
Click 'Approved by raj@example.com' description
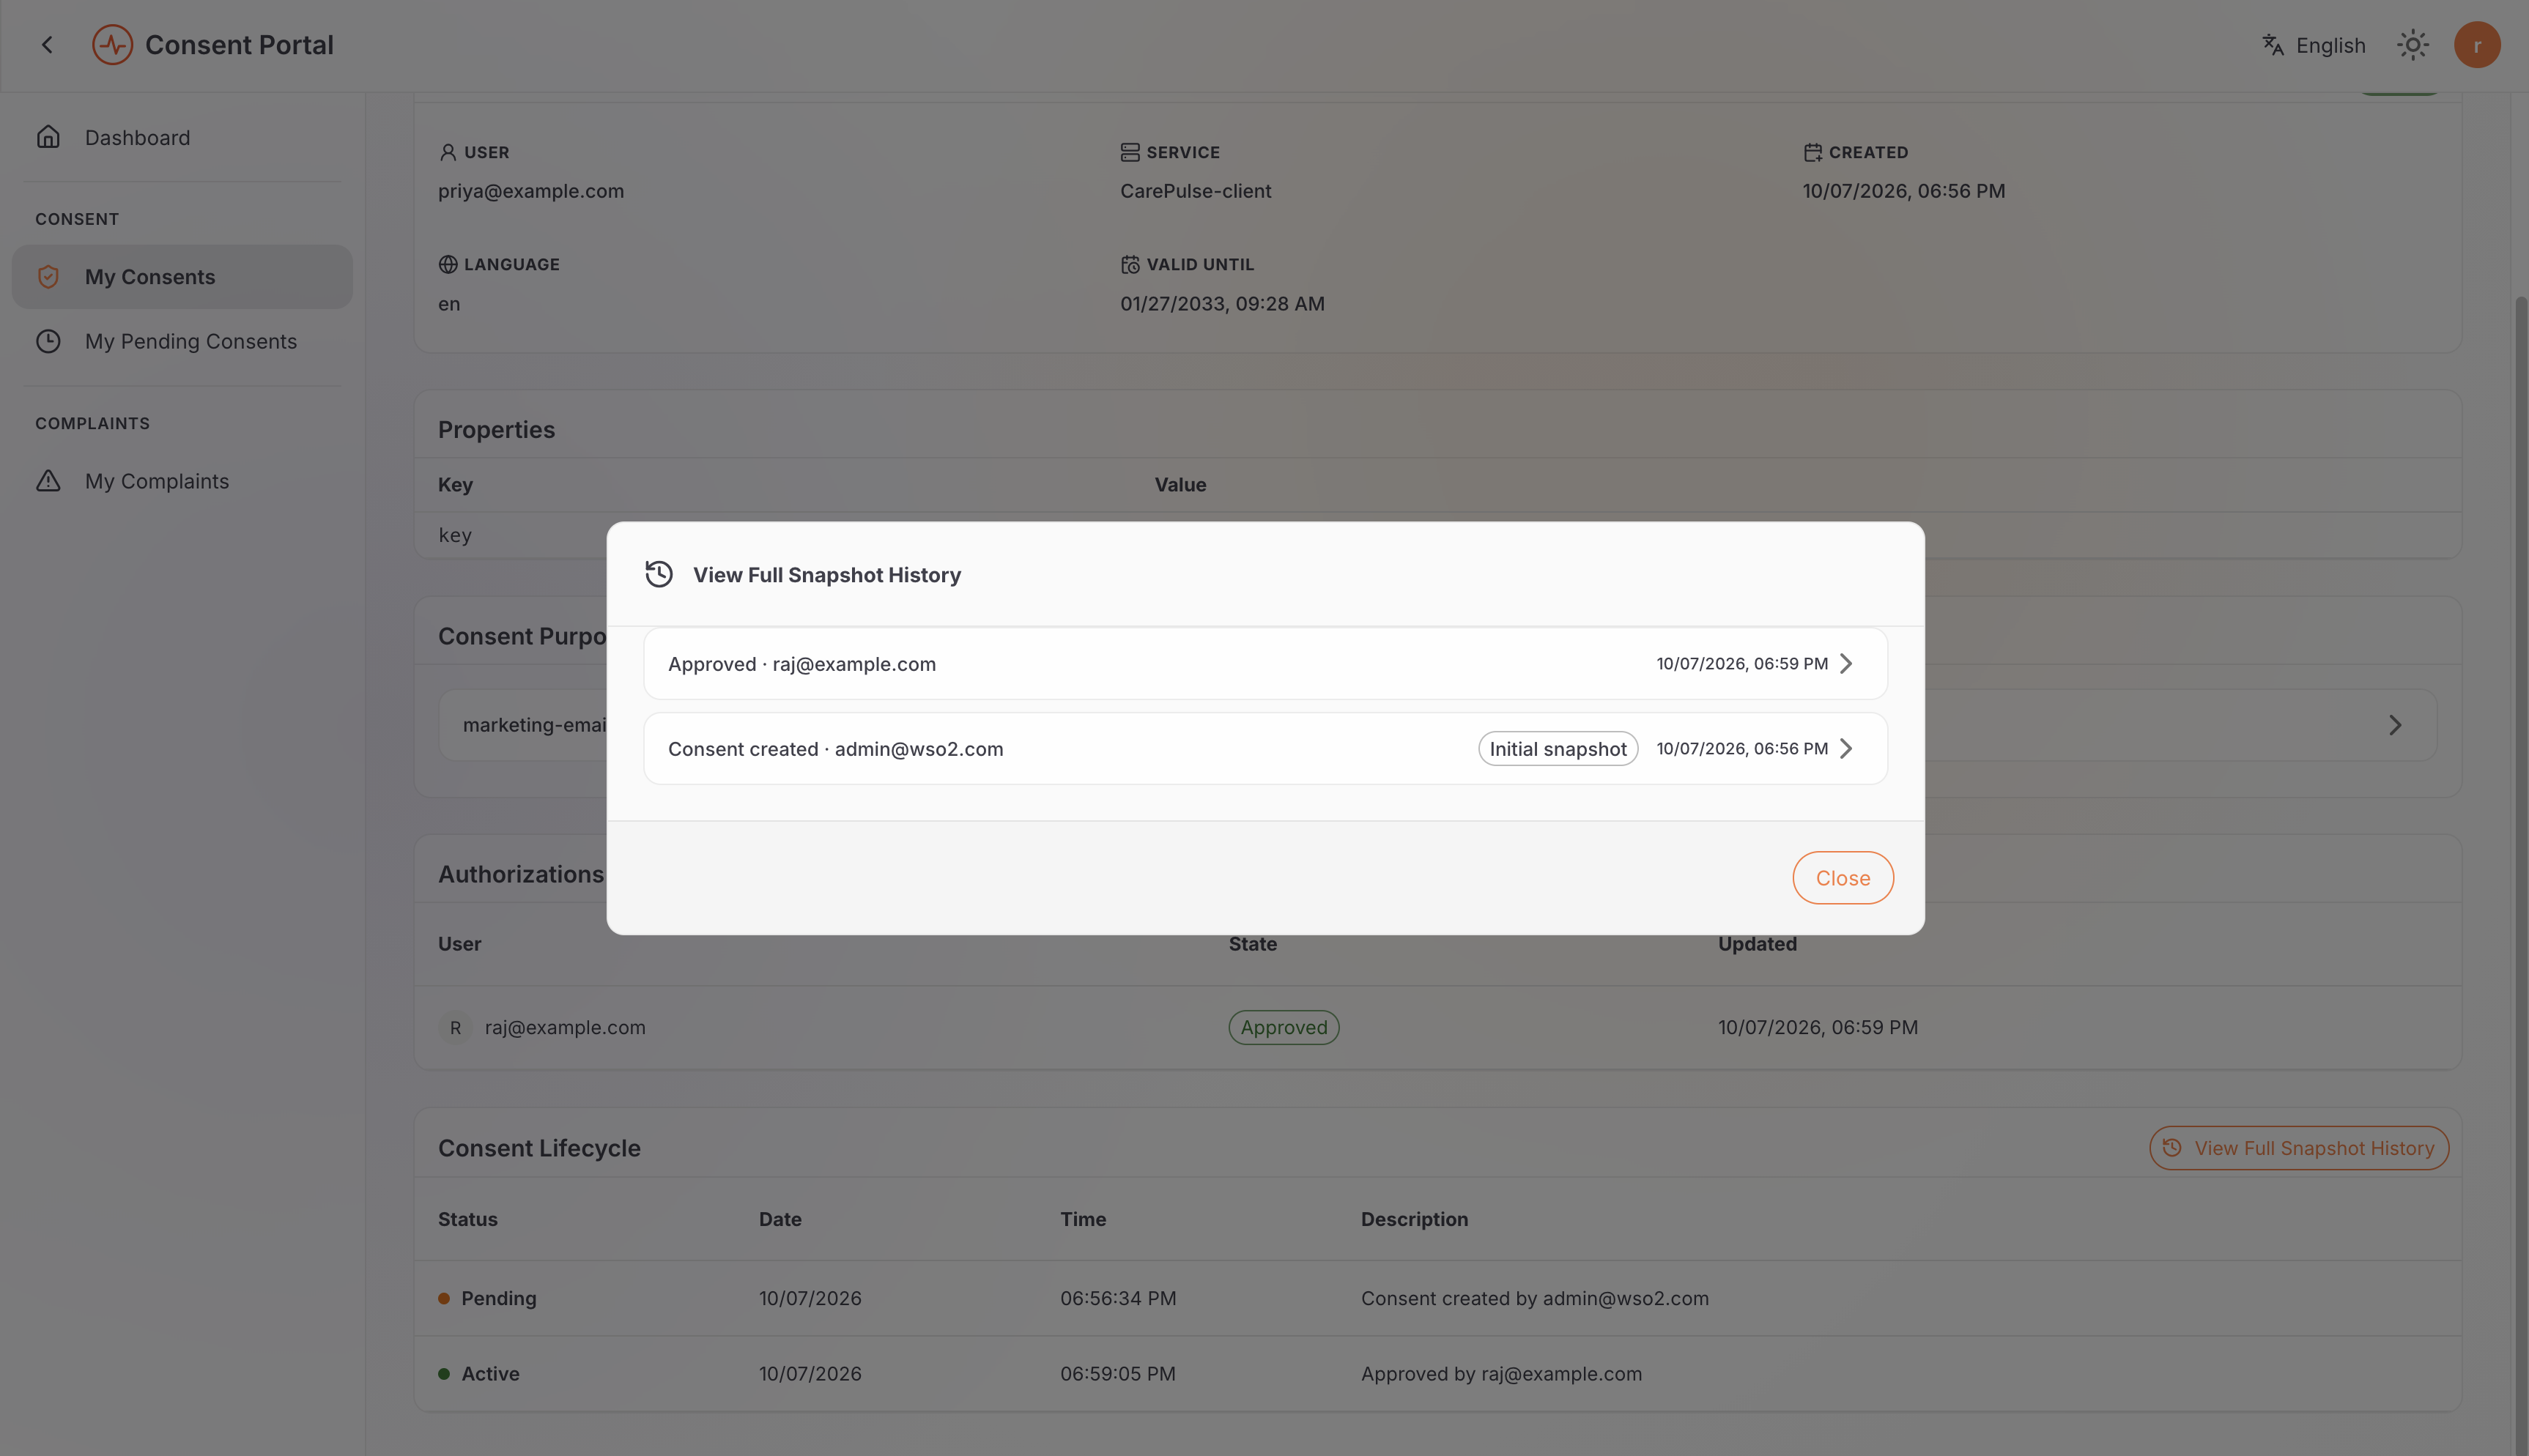coord(1501,1373)
